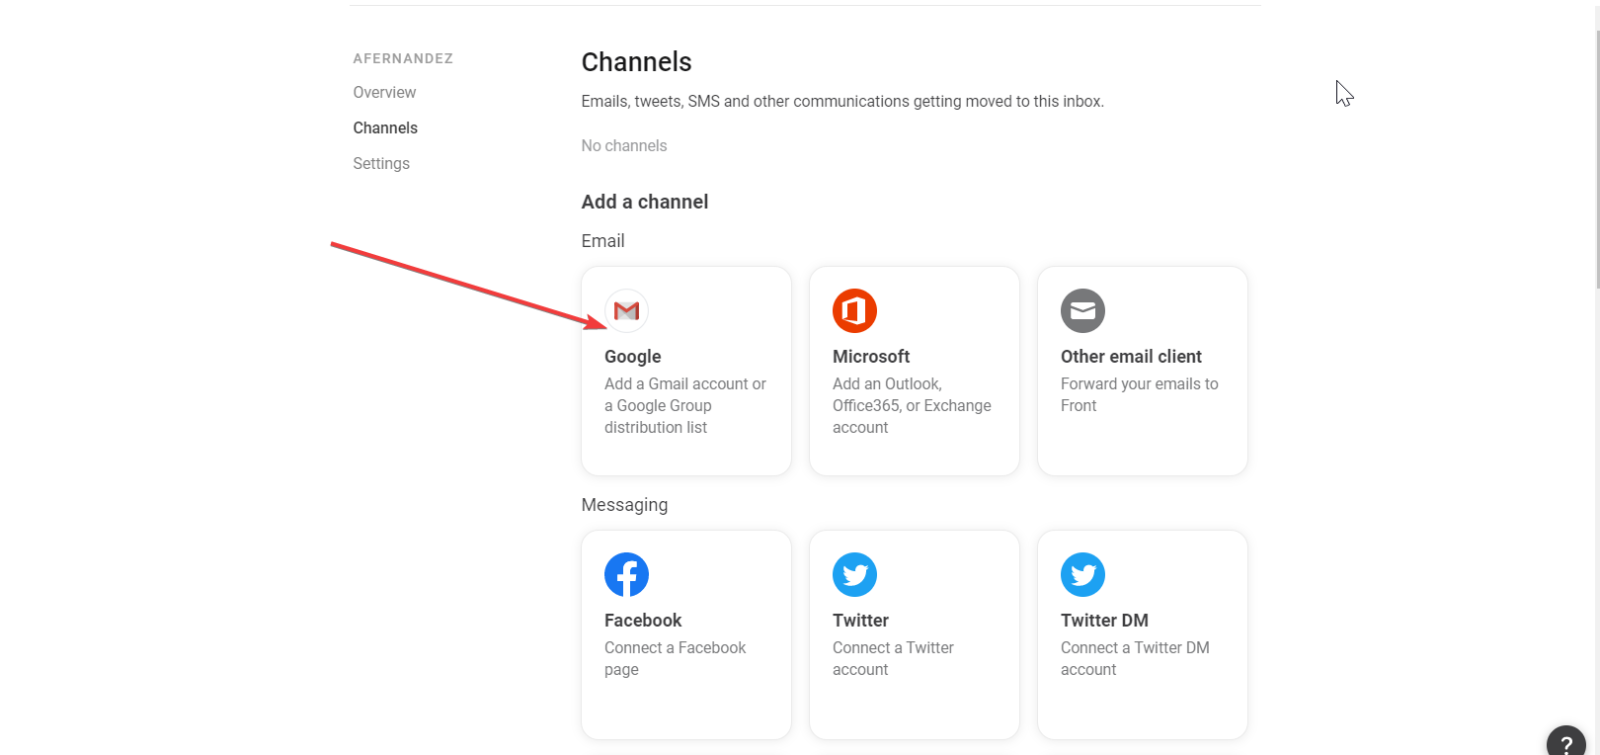Image resolution: width=1600 pixels, height=755 pixels.
Task: Click the Messaging section label
Action: [x=625, y=505]
